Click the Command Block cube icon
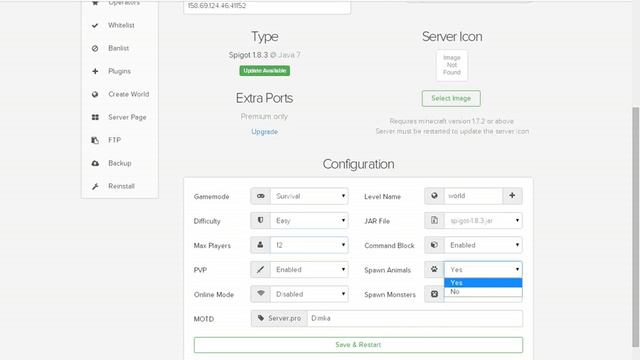This screenshot has width=640, height=360. tap(434, 245)
